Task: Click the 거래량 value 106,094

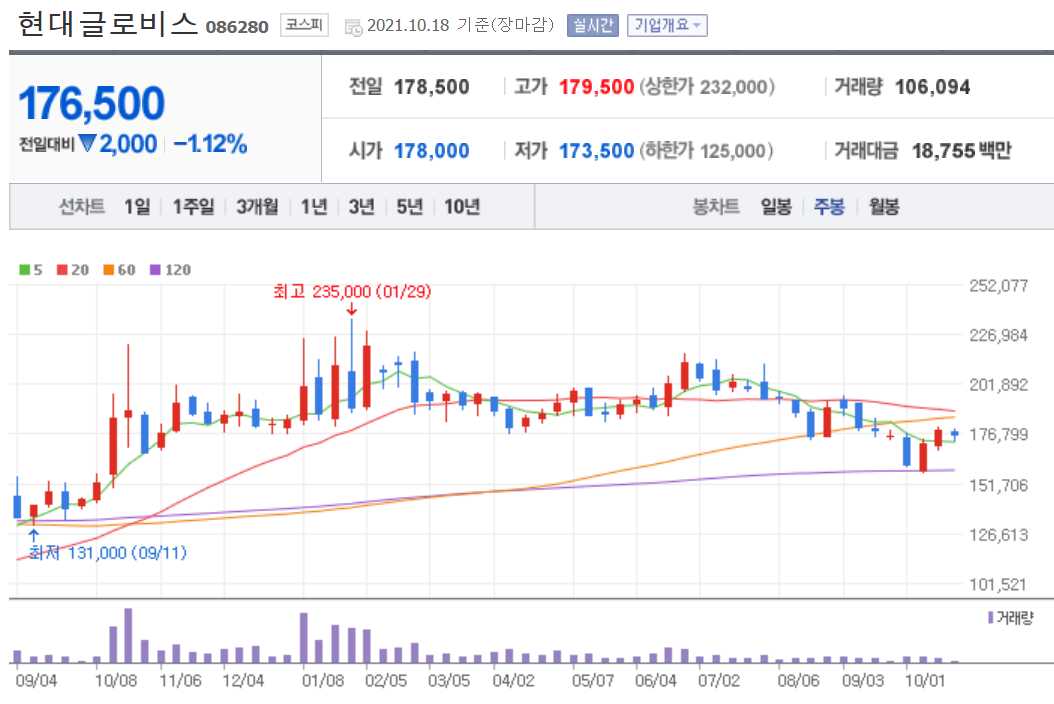Action: [x=933, y=87]
